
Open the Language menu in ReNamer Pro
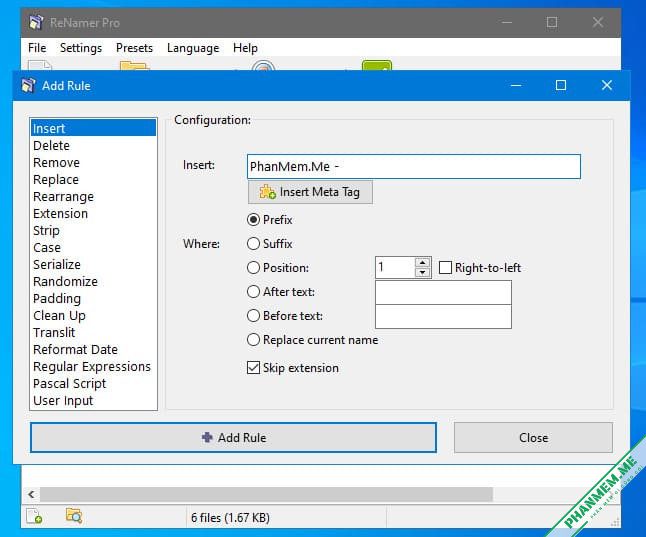point(193,48)
